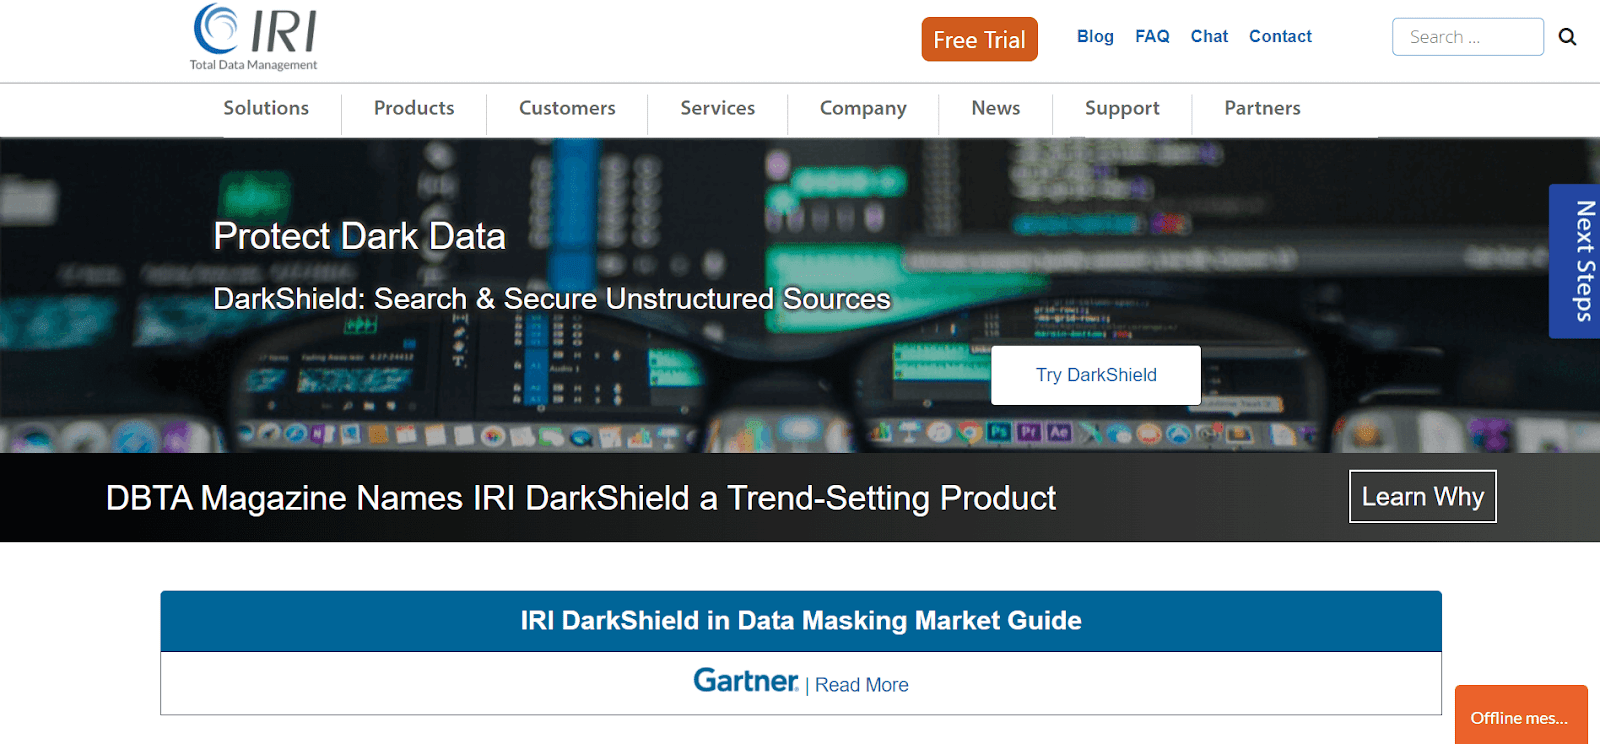
Task: Open the Products menu
Action: click(x=414, y=108)
